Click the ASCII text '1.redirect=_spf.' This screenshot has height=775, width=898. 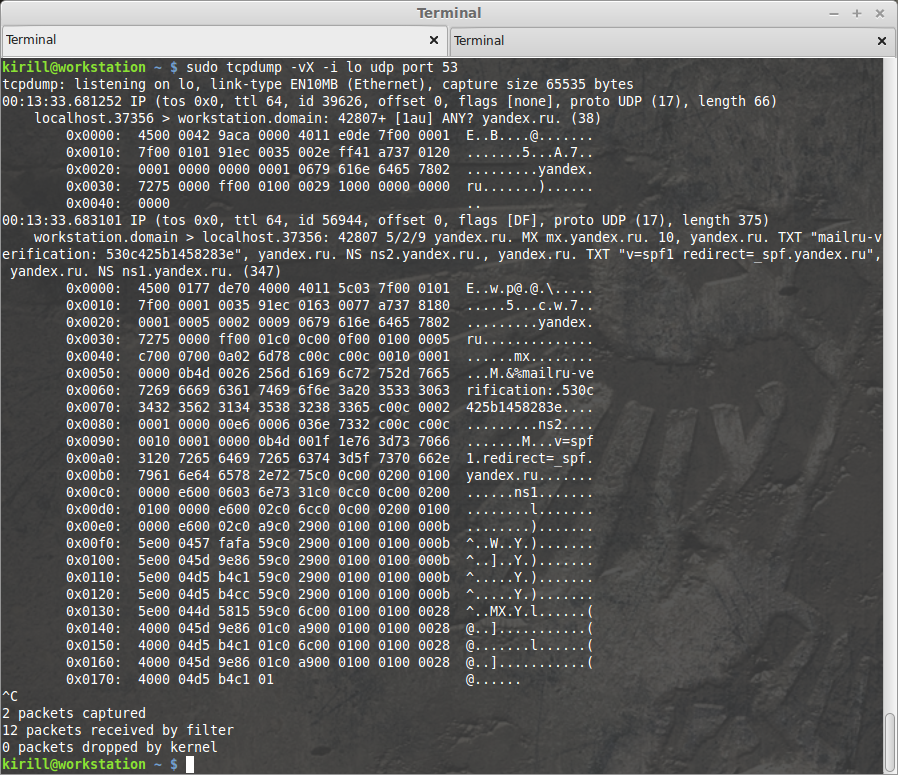530,459
